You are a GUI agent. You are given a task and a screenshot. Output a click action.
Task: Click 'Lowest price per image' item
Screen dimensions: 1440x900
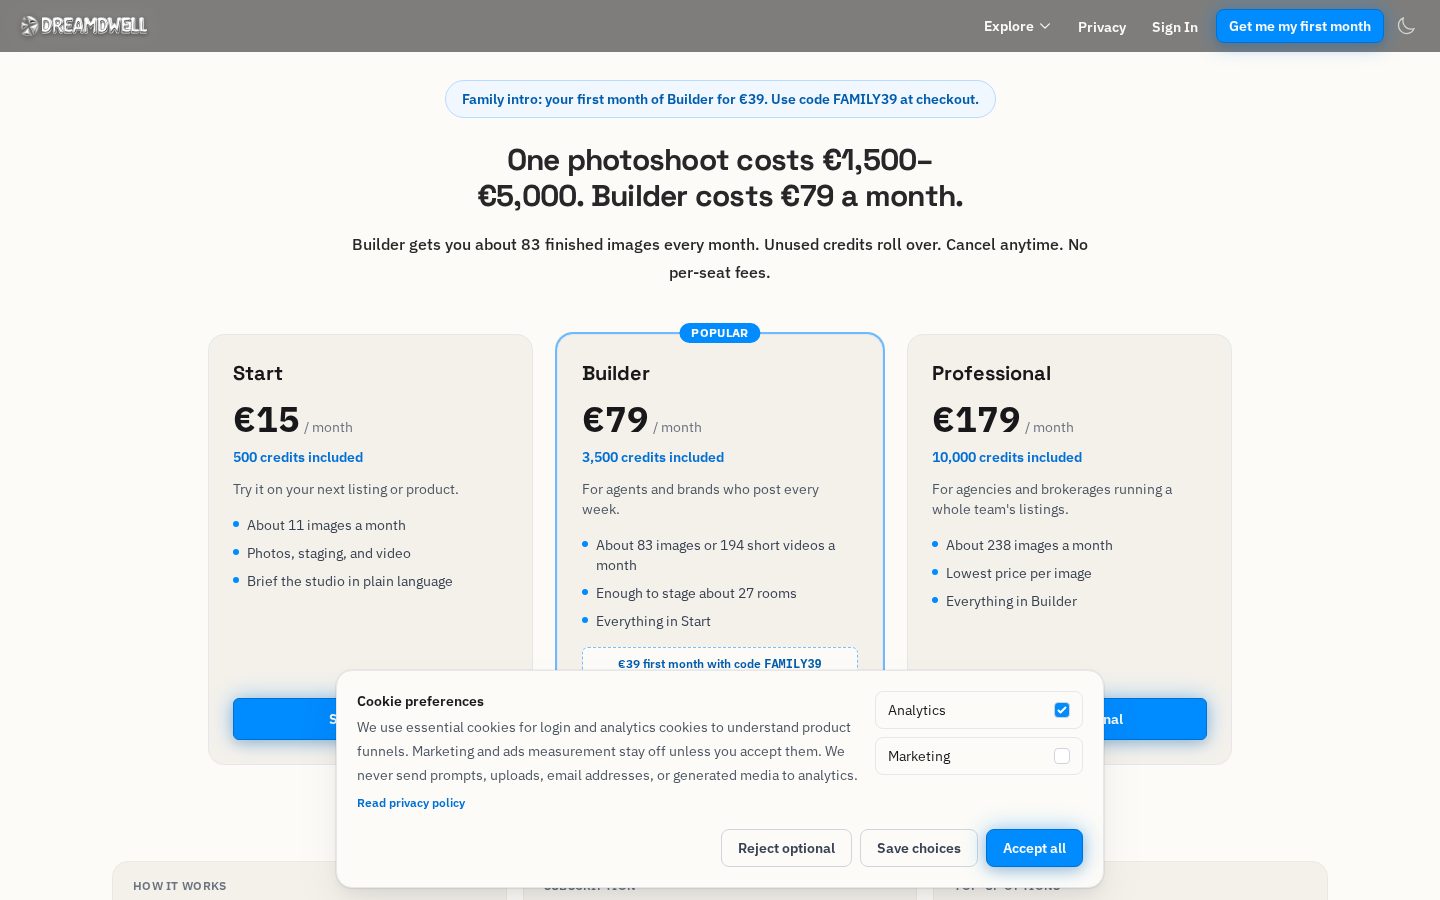[1018, 573]
